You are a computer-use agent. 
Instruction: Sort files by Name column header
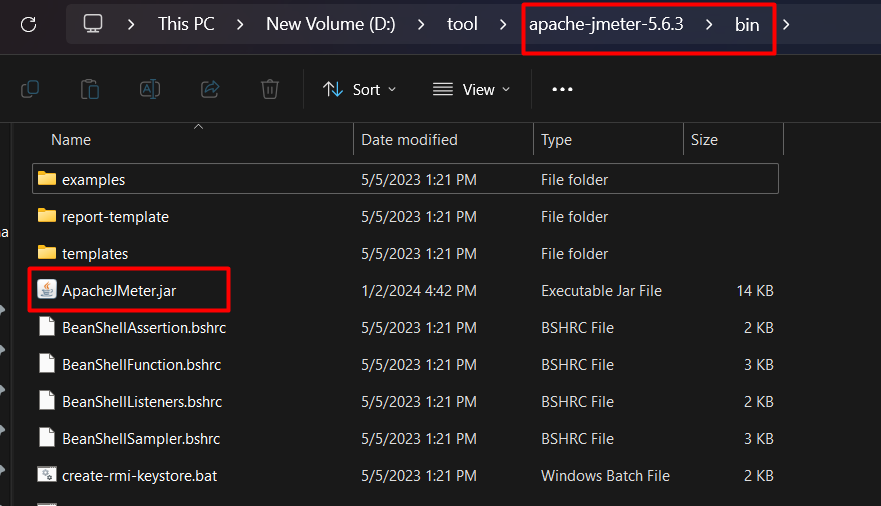pos(71,140)
